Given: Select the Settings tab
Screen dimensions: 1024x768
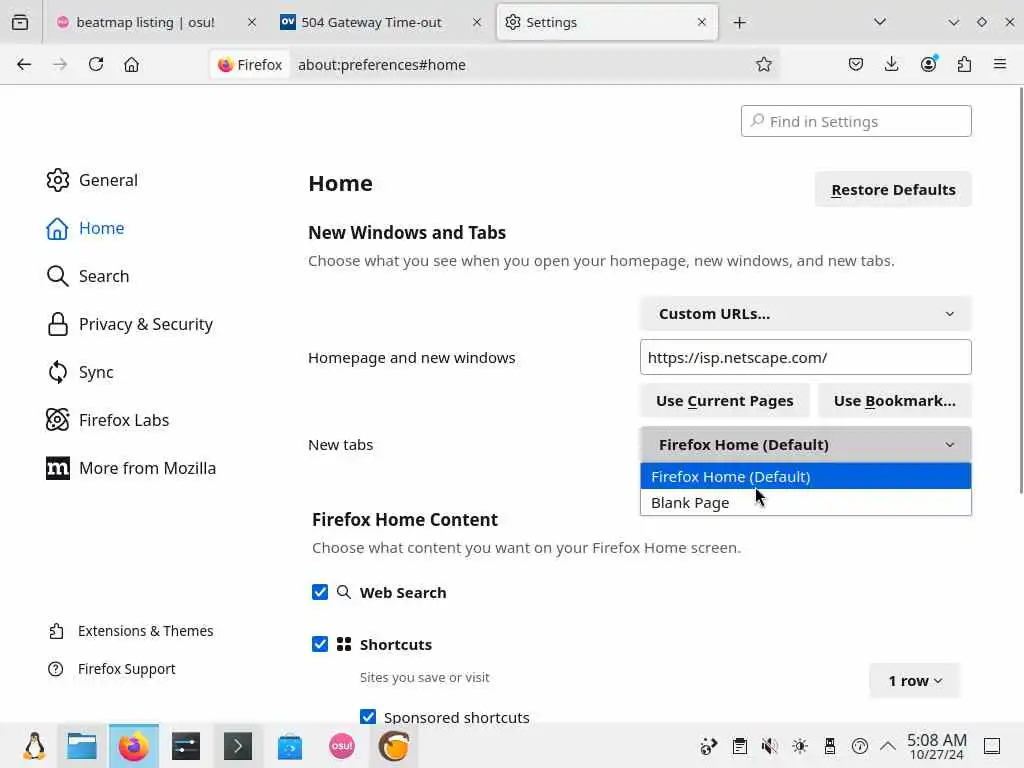Looking at the screenshot, I should (607, 22).
